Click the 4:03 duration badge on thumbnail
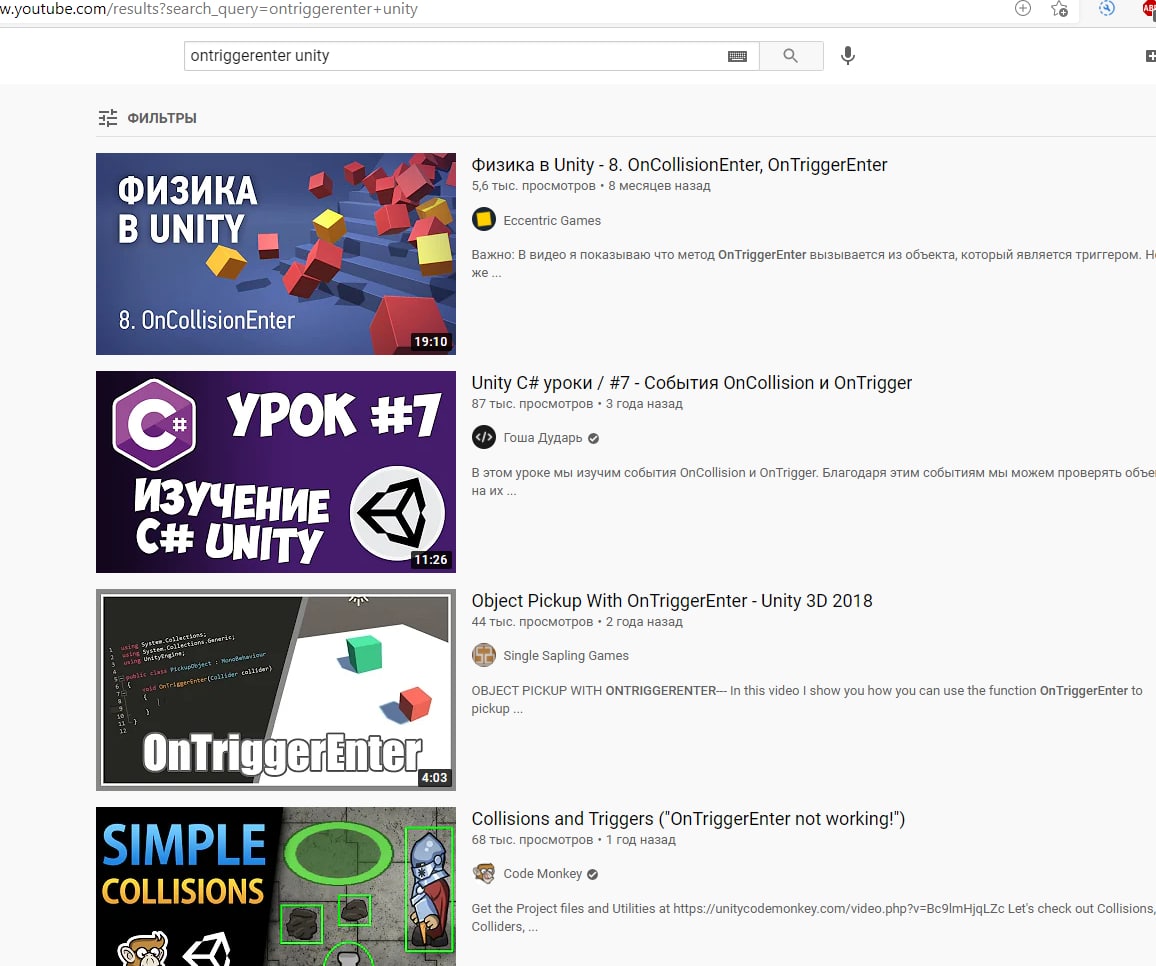The image size is (1156, 966). pos(434,778)
